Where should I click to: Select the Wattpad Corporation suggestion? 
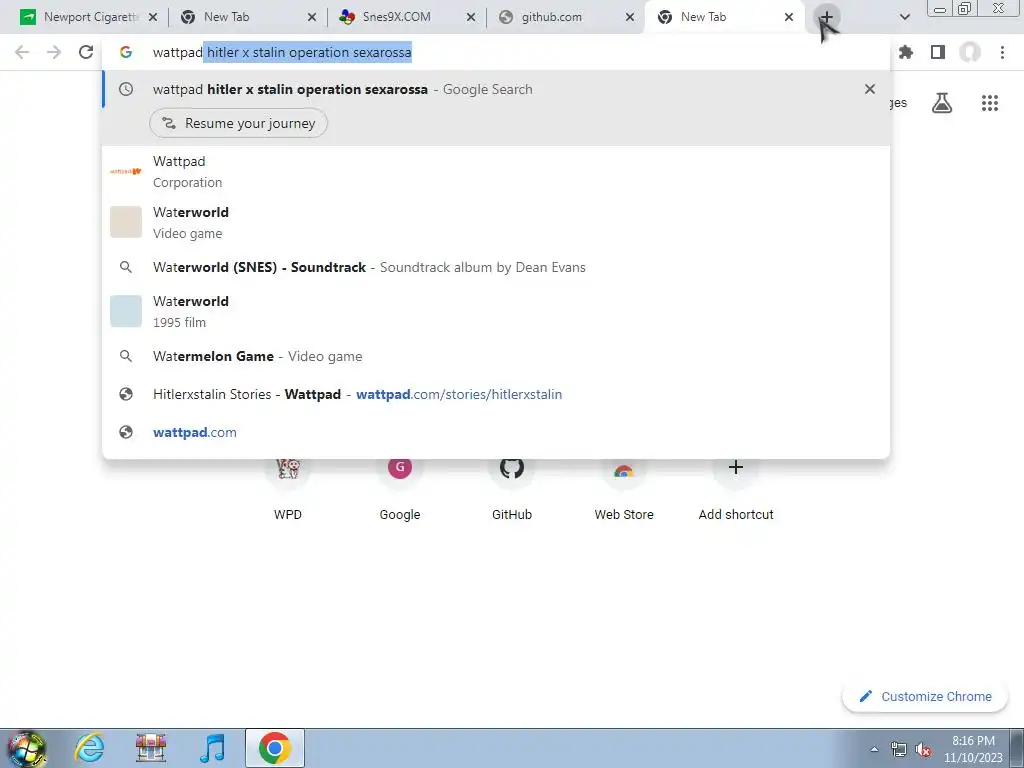click(x=496, y=172)
